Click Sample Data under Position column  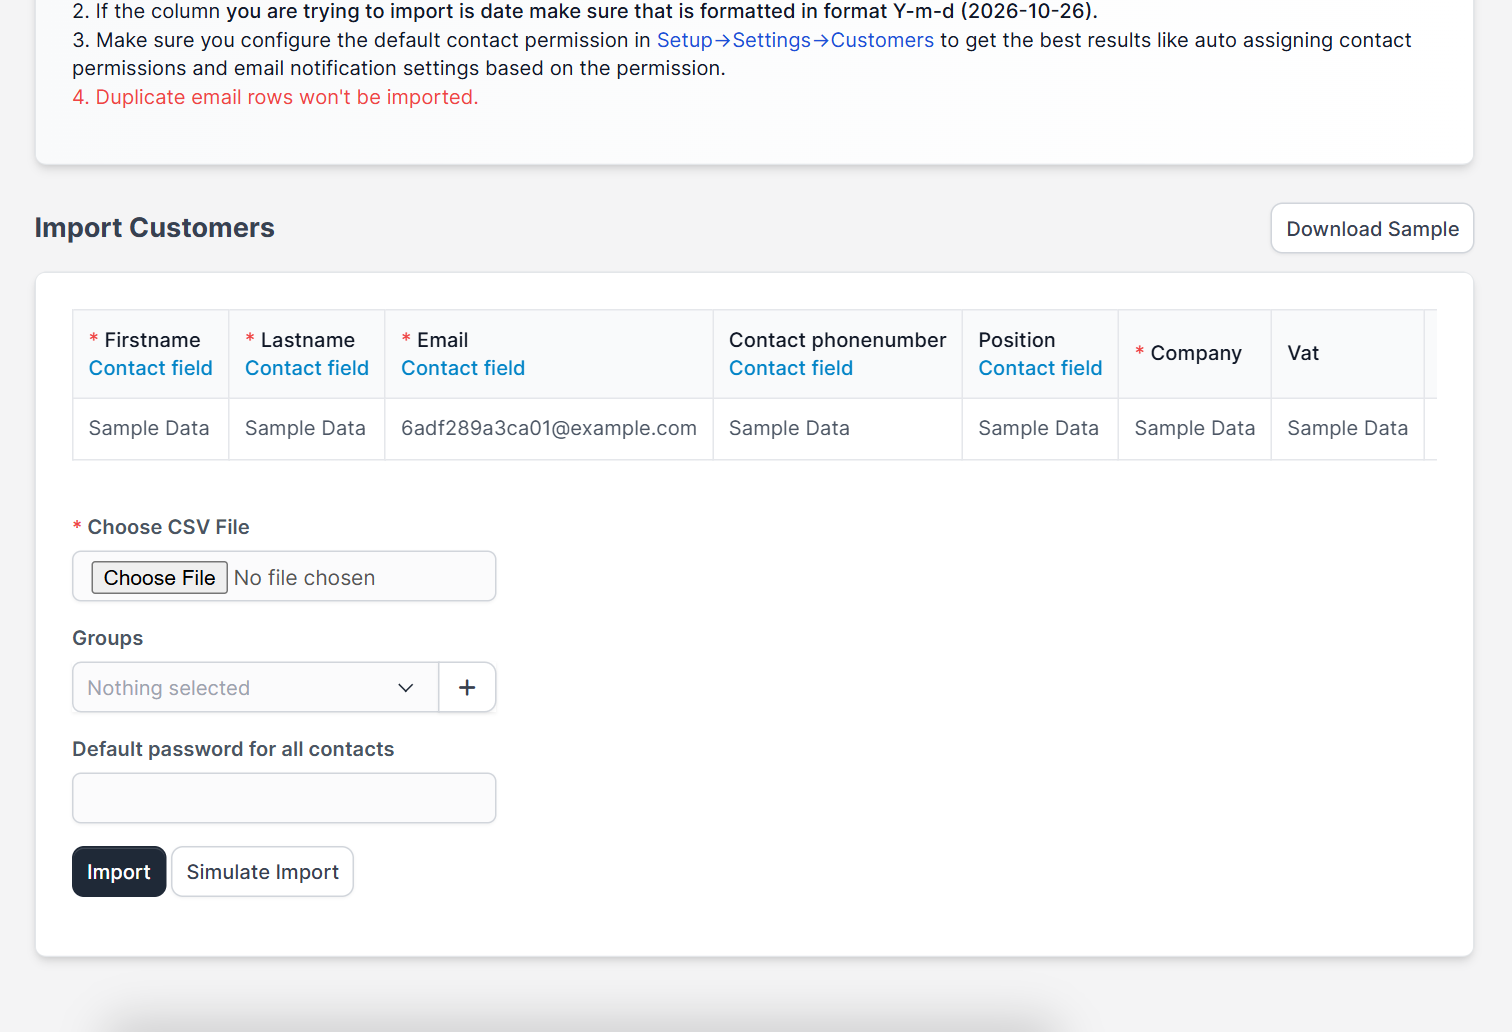pyautogui.click(x=1038, y=428)
